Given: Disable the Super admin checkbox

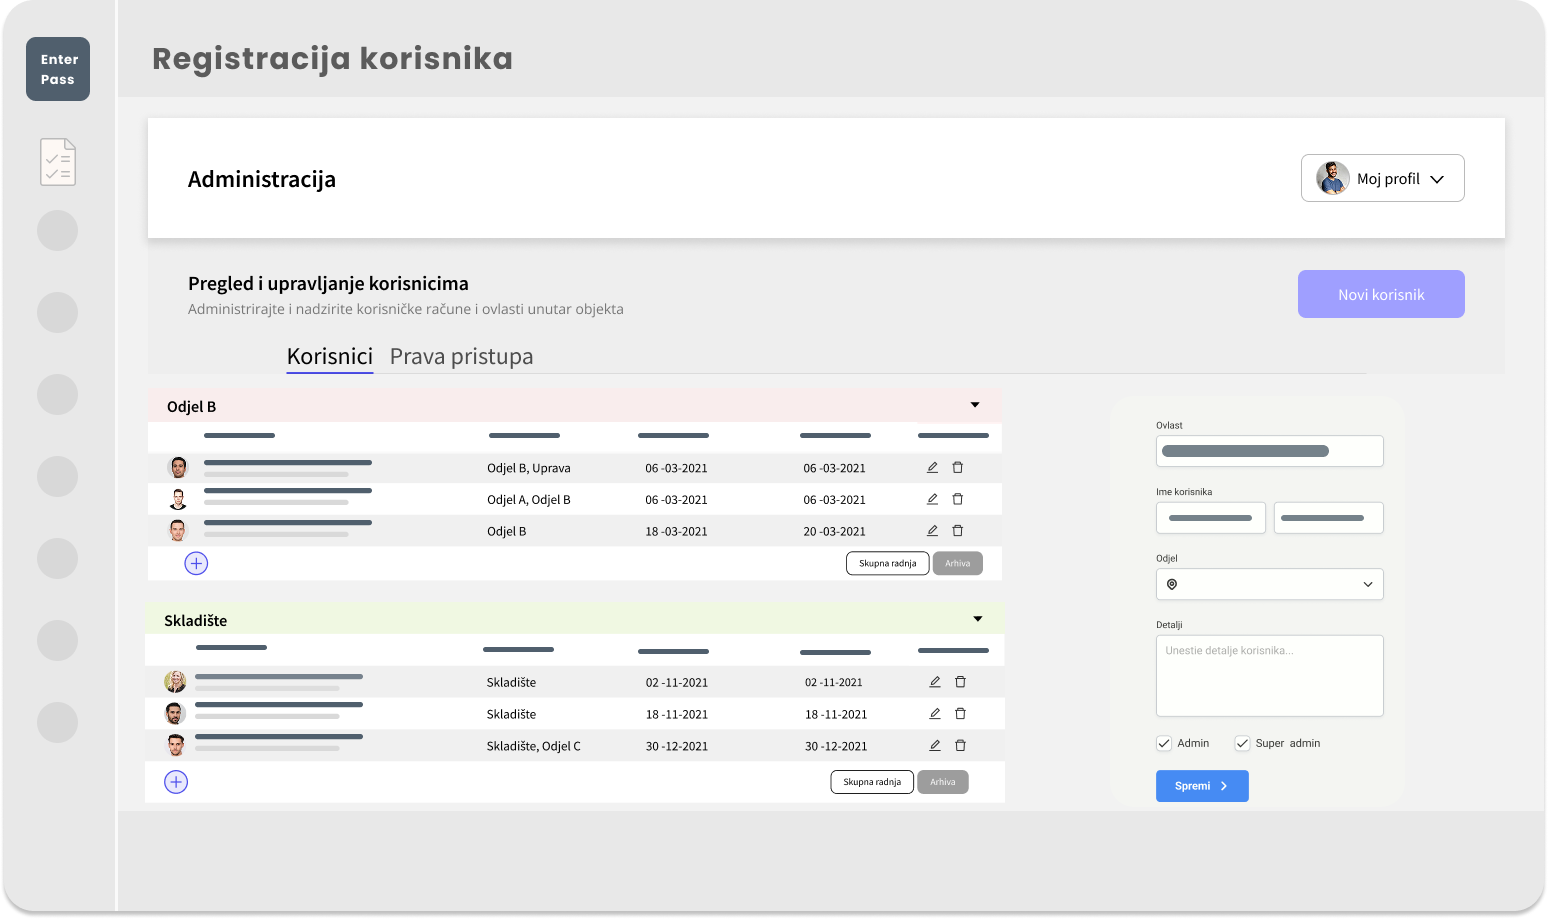Looking at the screenshot, I should point(1242,743).
